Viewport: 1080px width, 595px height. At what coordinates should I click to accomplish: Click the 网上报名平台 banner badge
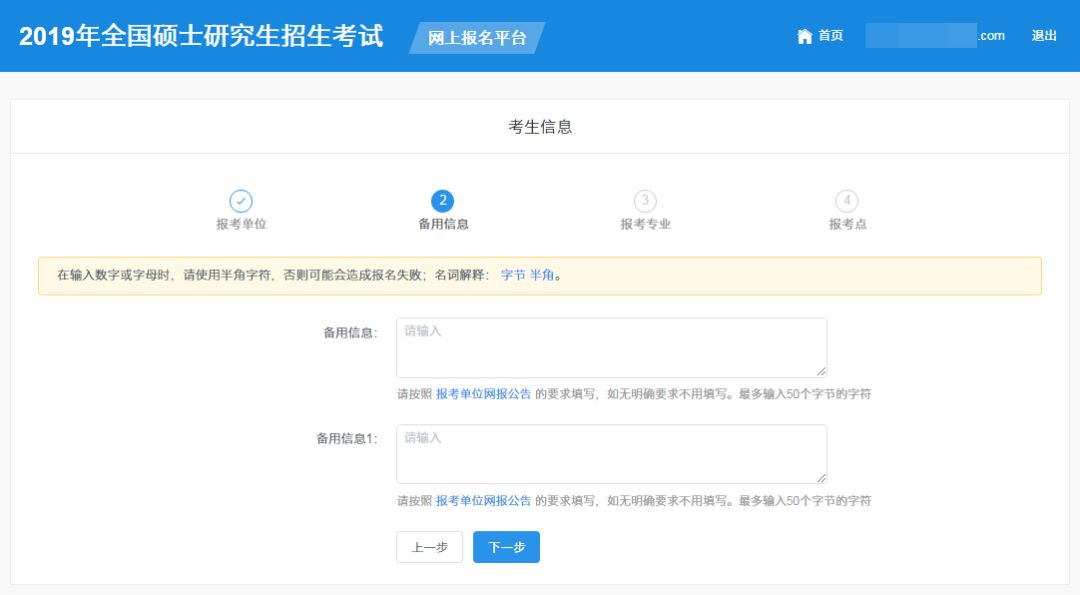pyautogui.click(x=477, y=38)
